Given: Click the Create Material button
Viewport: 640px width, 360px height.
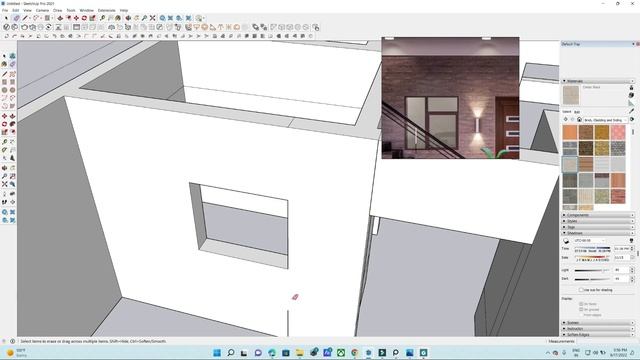Looking at the screenshot, I should point(631,95).
